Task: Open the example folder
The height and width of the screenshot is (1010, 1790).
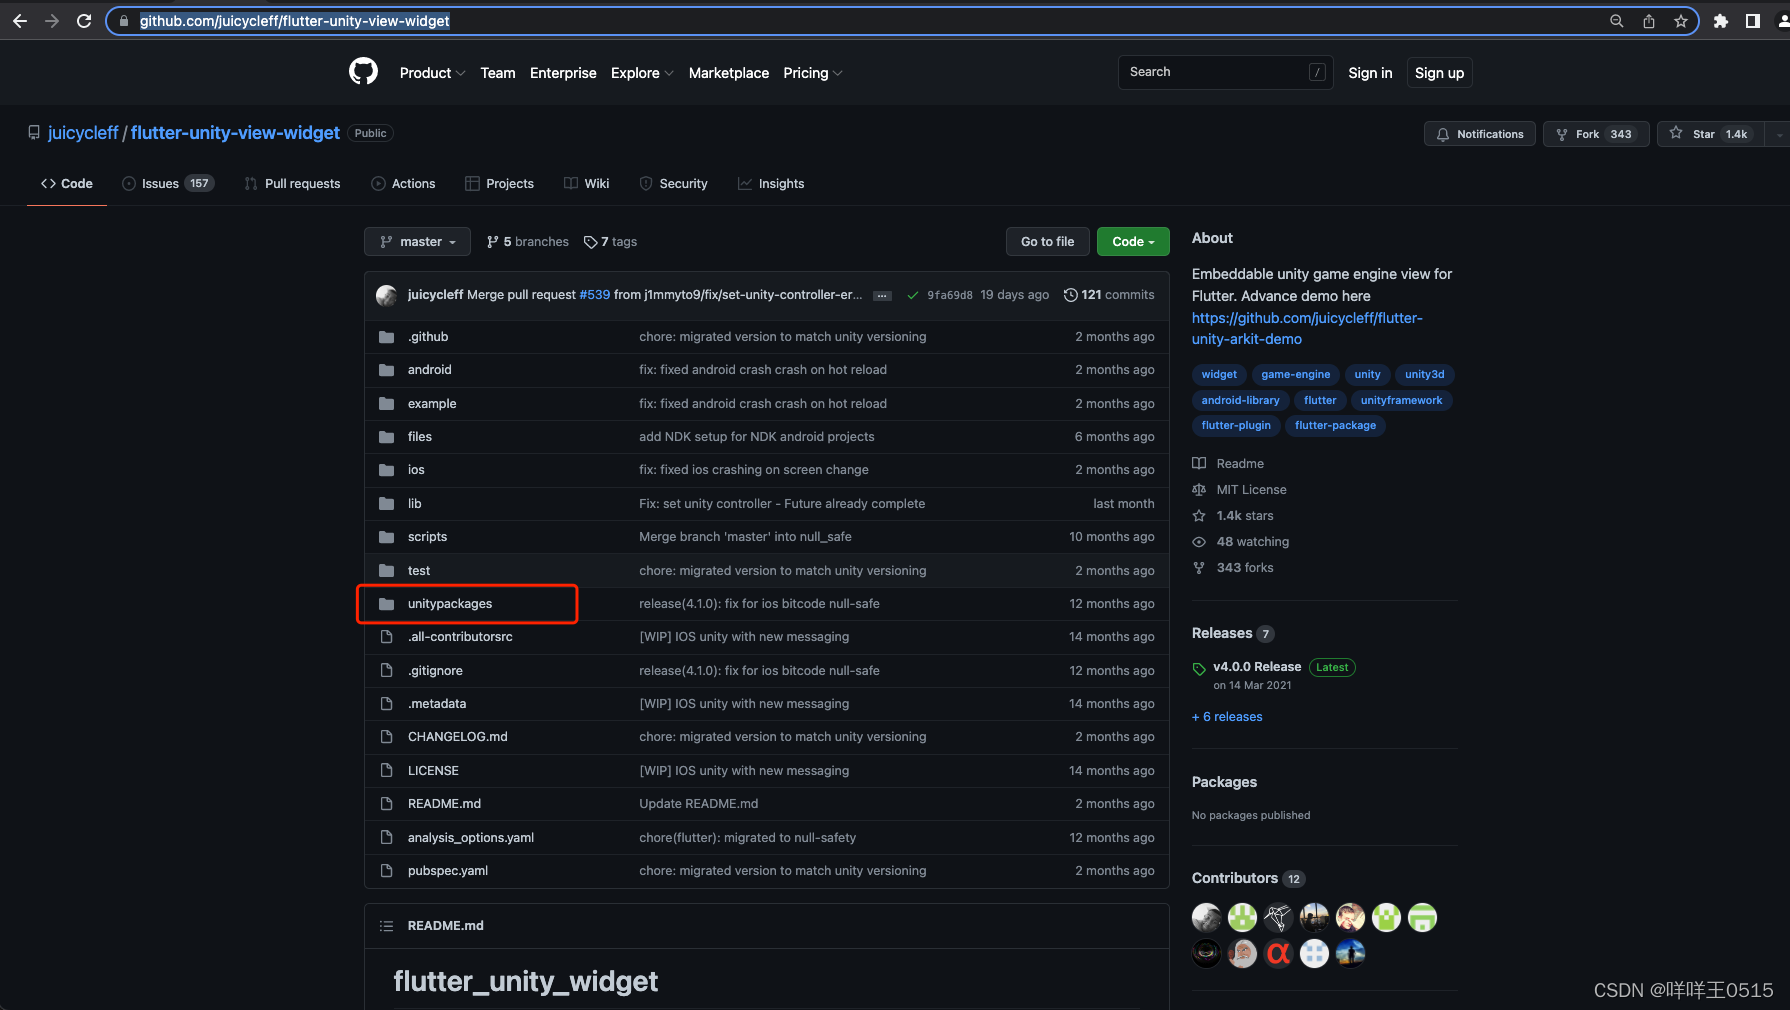Action: pyautogui.click(x=432, y=404)
